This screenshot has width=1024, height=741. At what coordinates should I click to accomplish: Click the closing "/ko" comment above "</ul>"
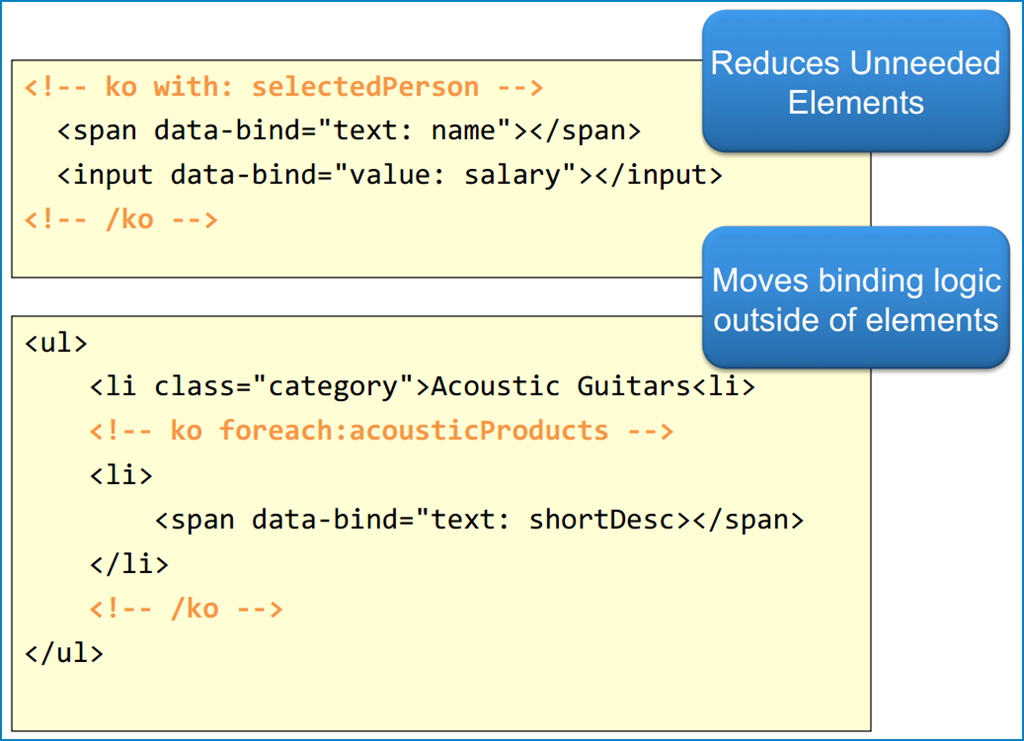tap(186, 608)
